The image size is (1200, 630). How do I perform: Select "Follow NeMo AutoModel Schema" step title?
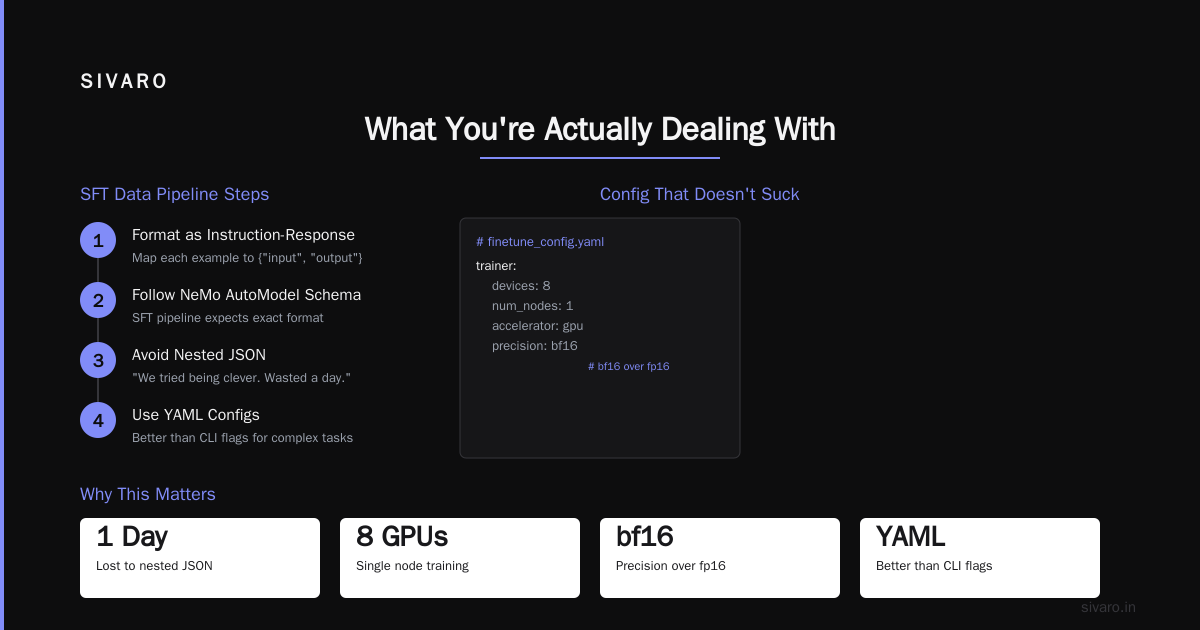click(x=246, y=295)
